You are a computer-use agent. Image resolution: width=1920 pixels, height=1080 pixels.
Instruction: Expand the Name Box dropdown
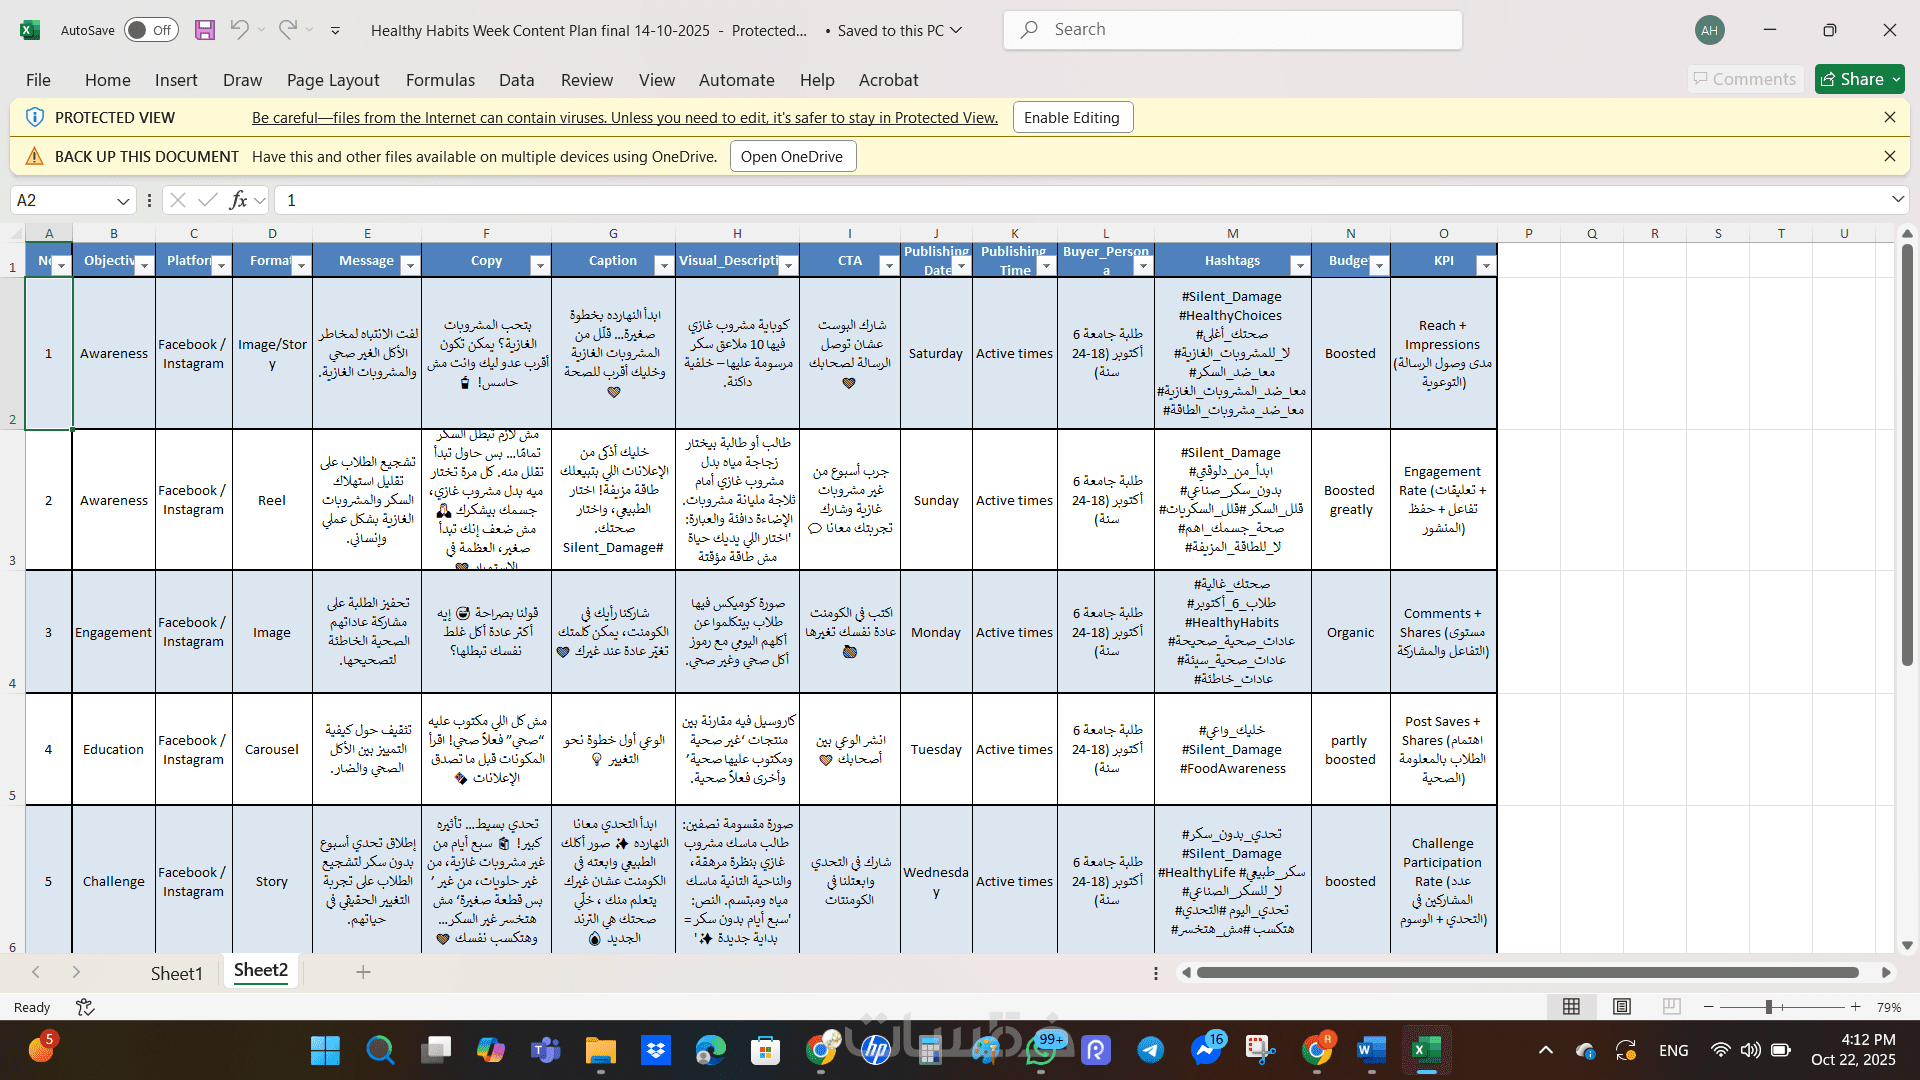[123, 200]
